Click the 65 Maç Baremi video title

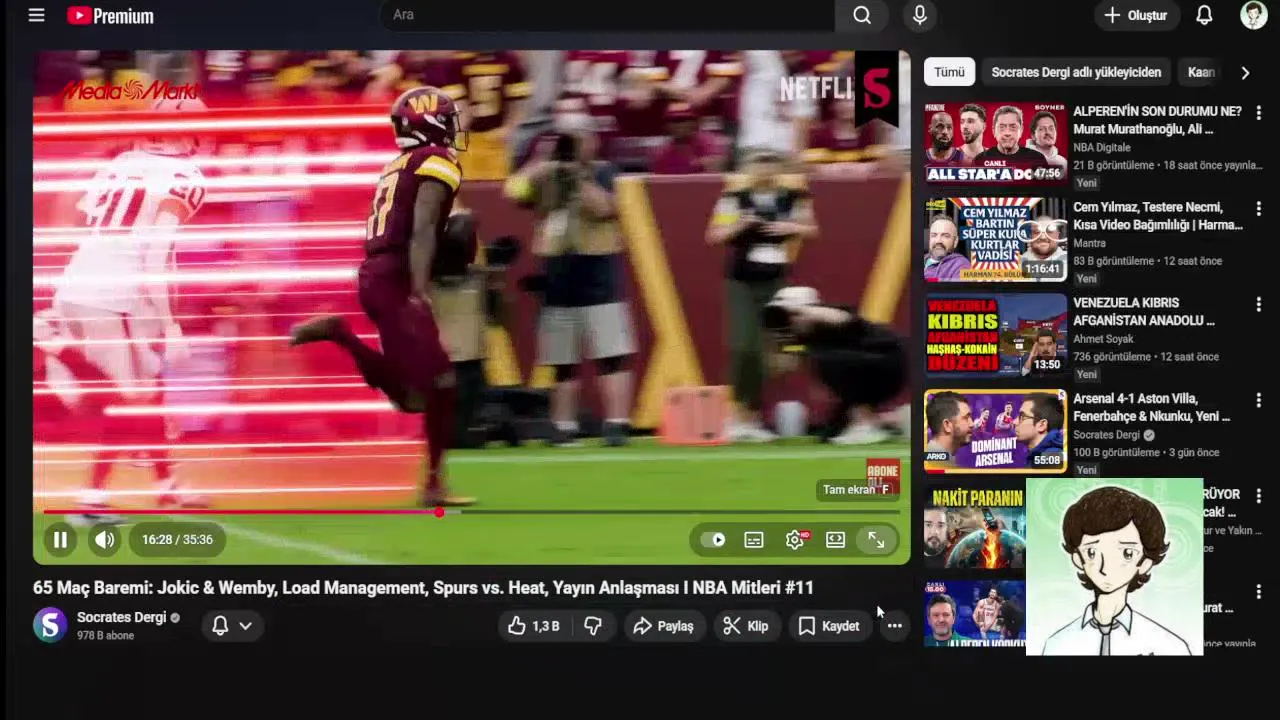pyautogui.click(x=423, y=588)
